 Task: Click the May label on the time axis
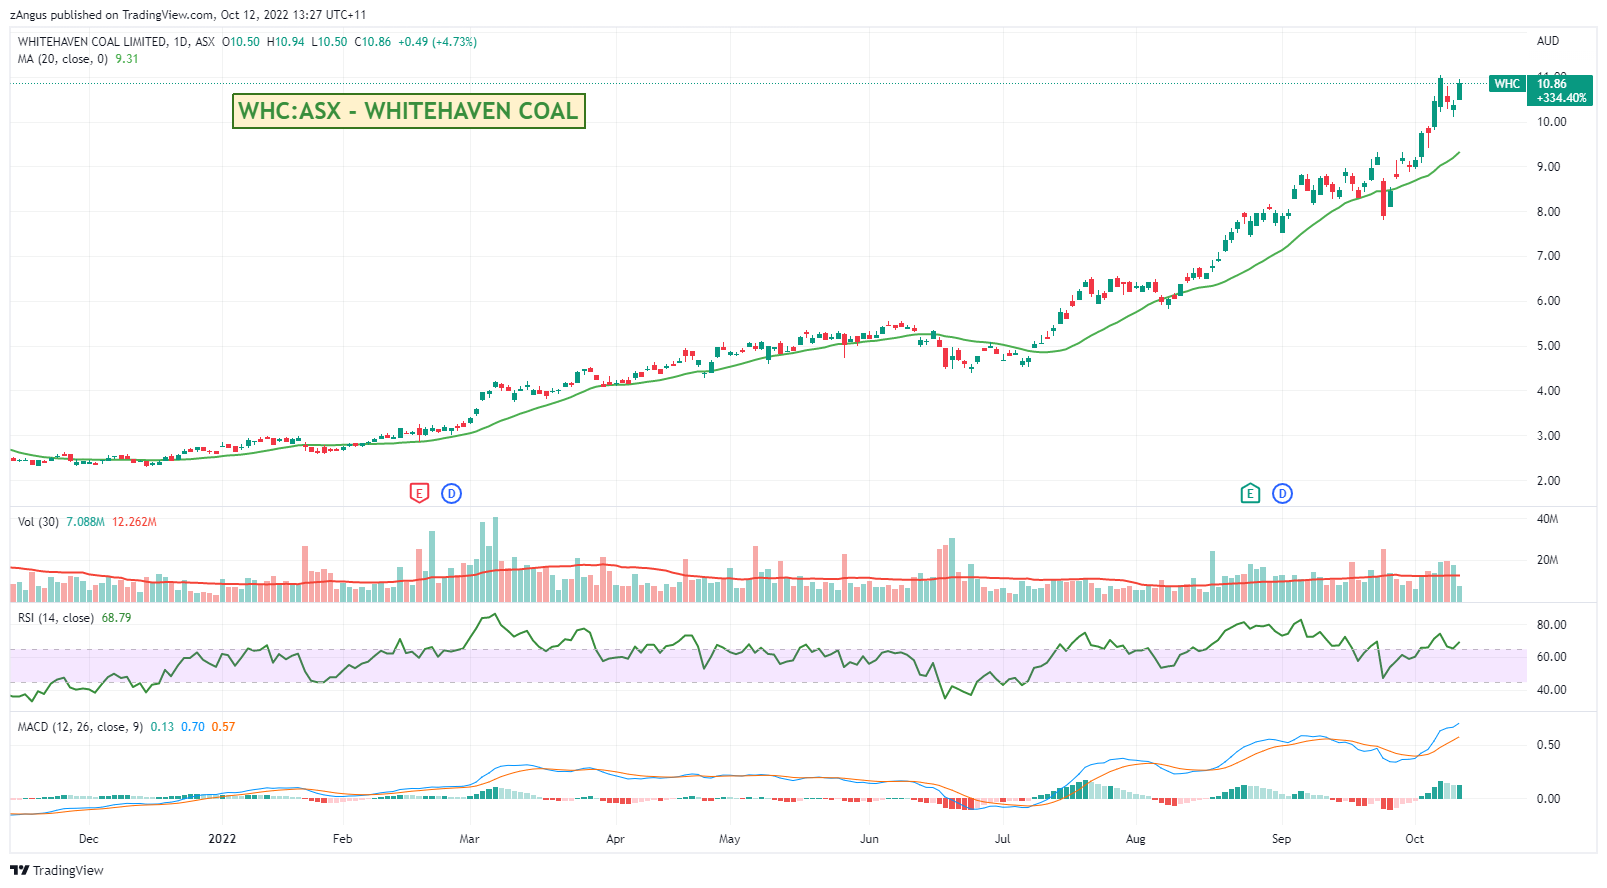point(730,839)
